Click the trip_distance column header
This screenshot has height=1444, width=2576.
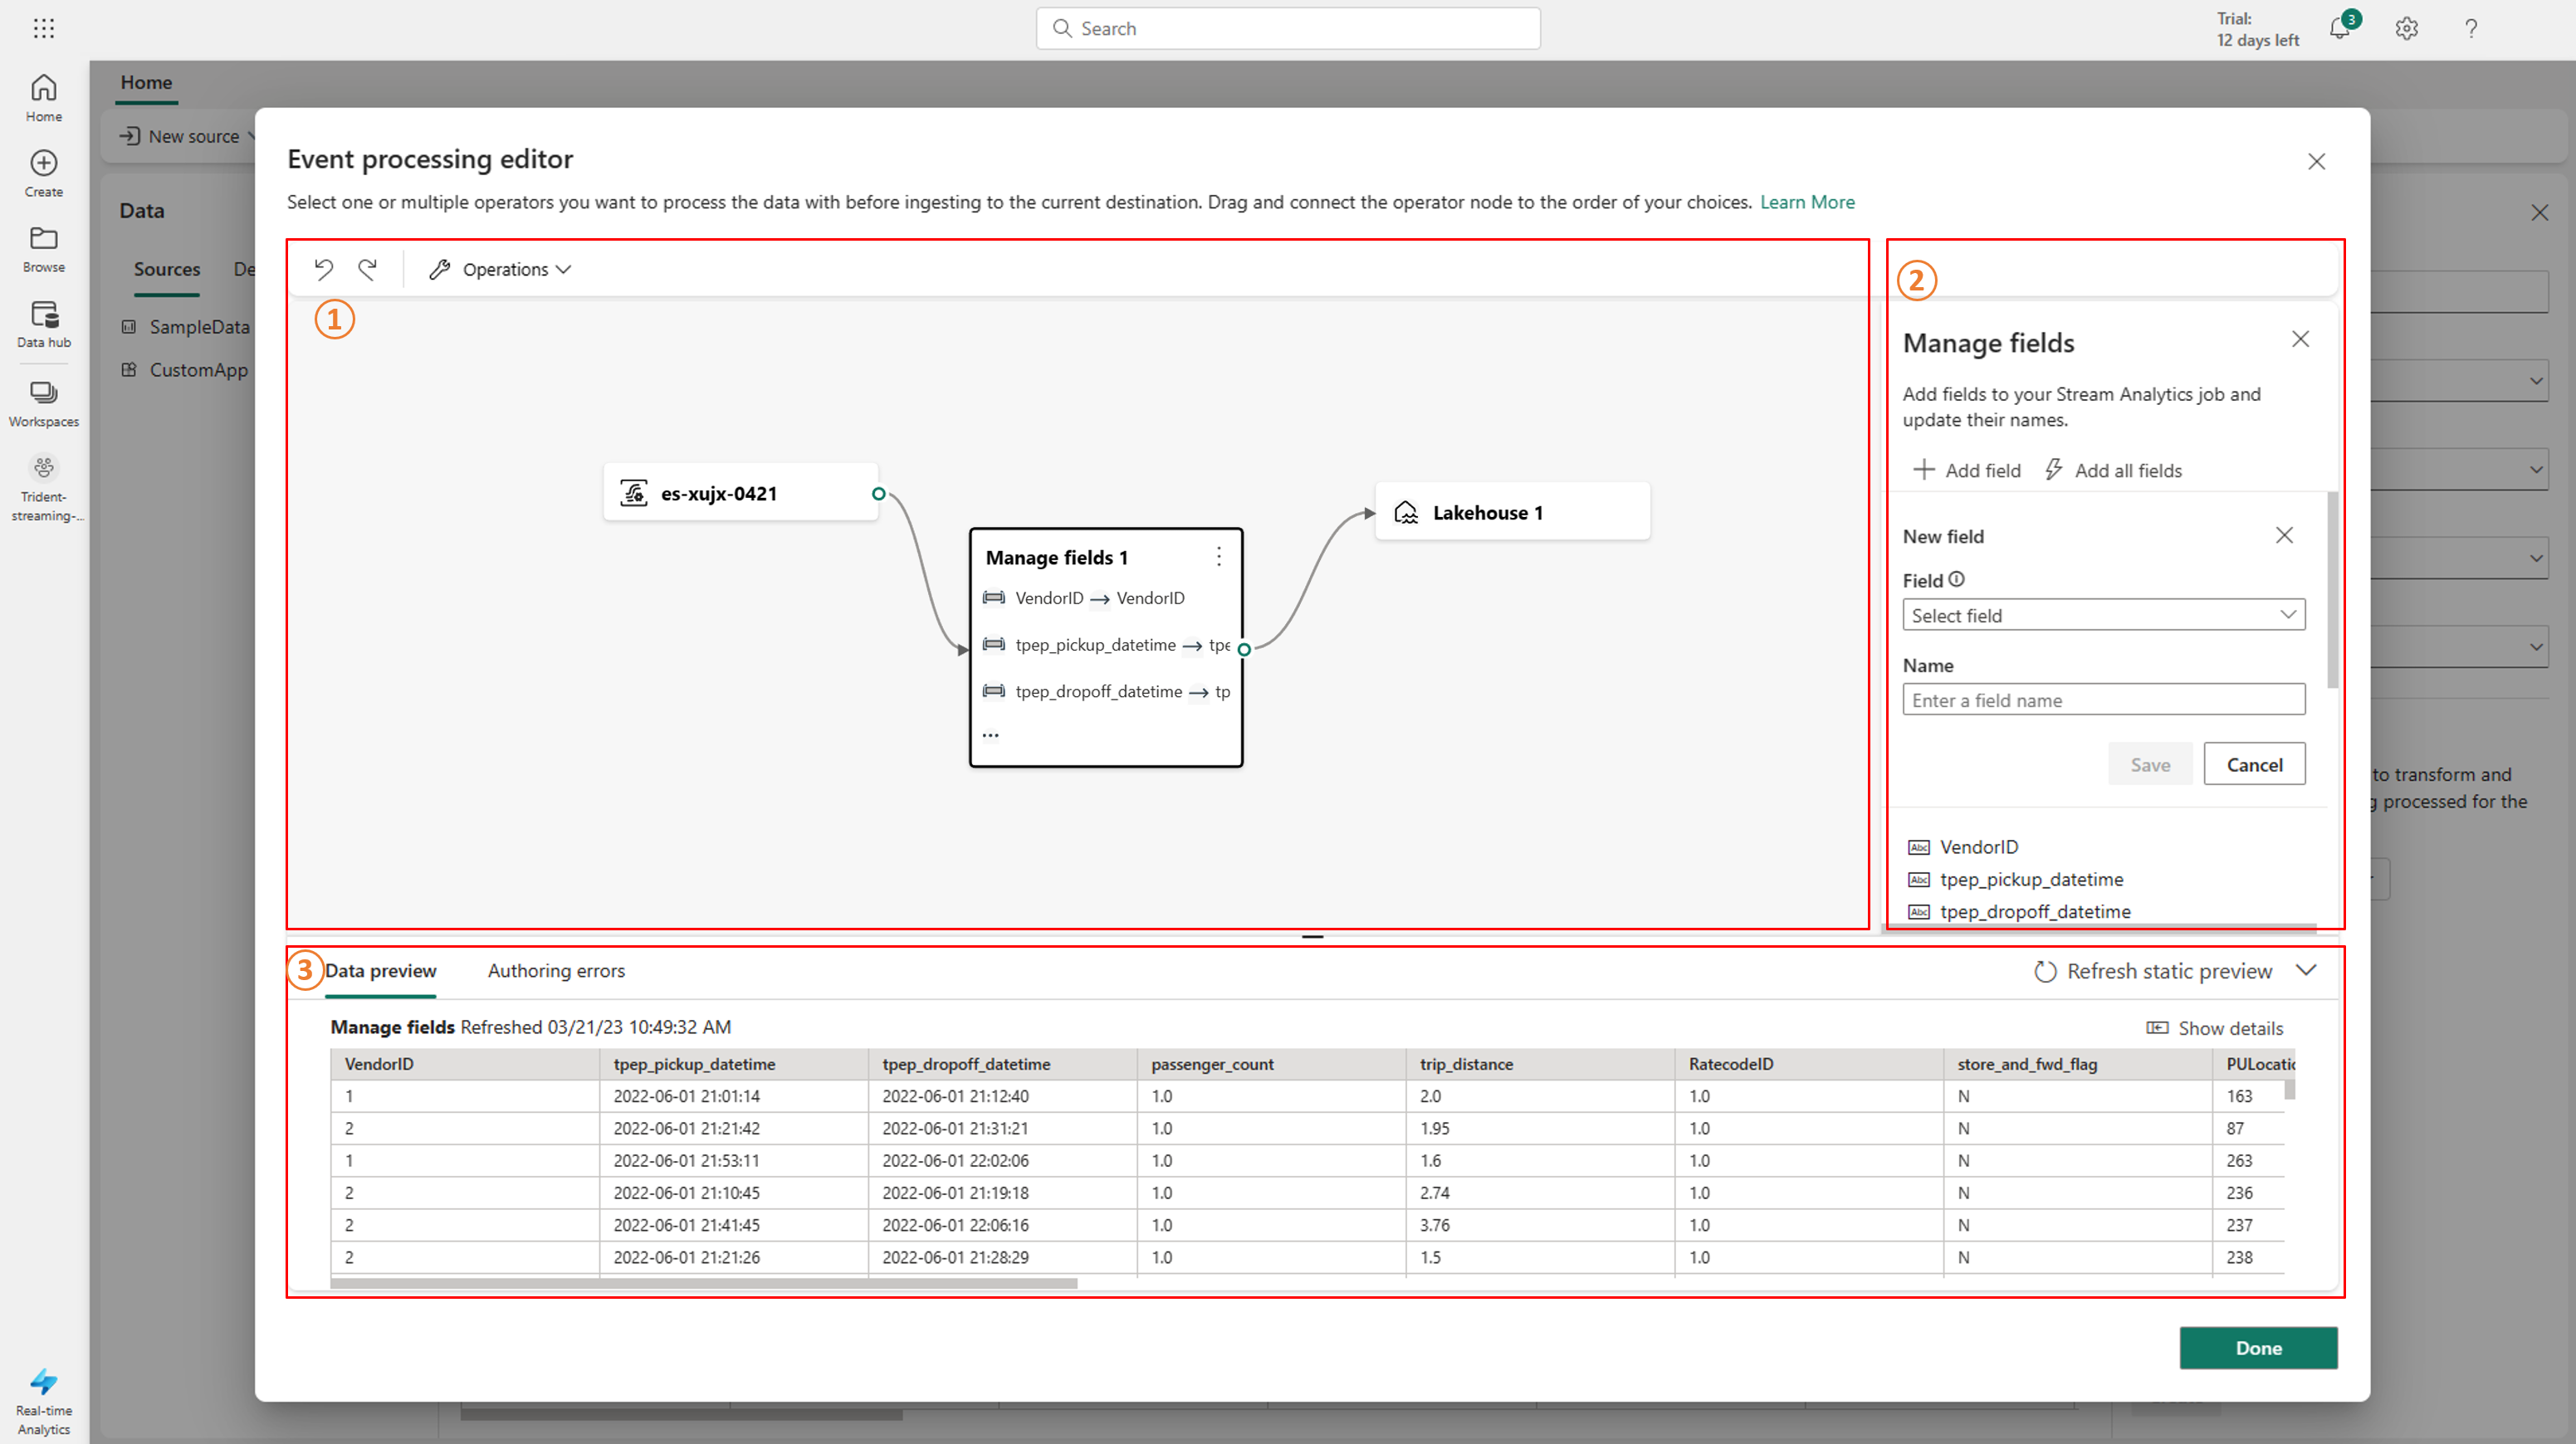click(1540, 1064)
